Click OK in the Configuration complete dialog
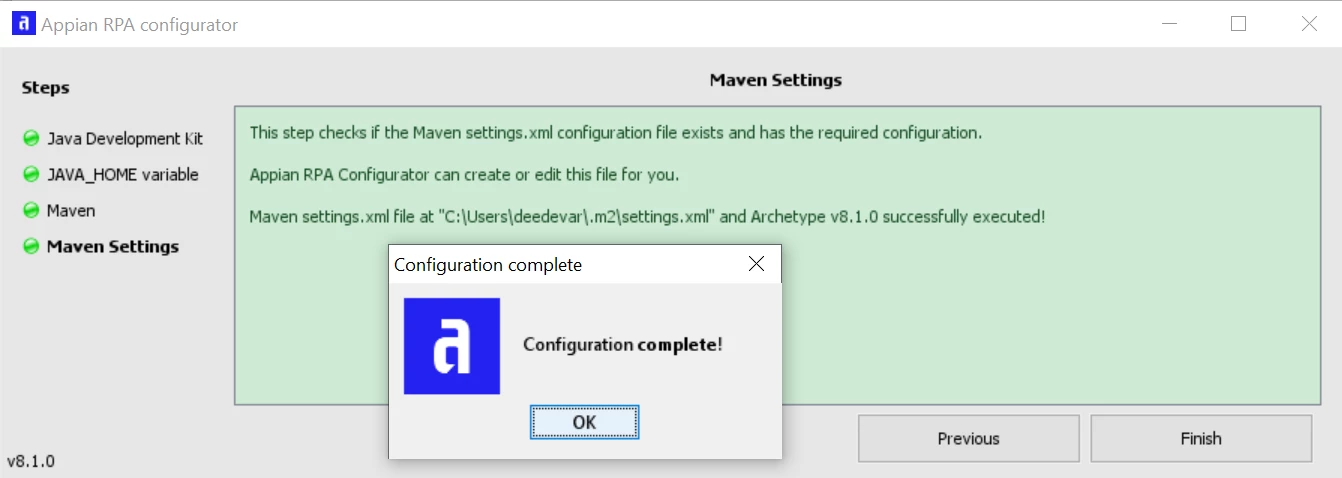The image size is (1342, 478). click(584, 422)
